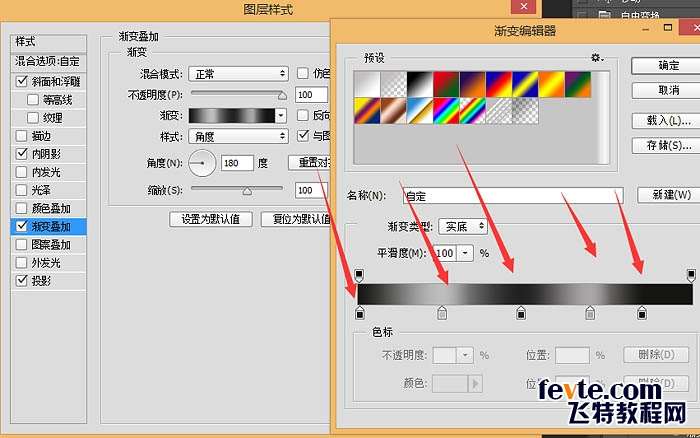Select the right opacity stop above gradient bar

pyautogui.click(x=691, y=275)
